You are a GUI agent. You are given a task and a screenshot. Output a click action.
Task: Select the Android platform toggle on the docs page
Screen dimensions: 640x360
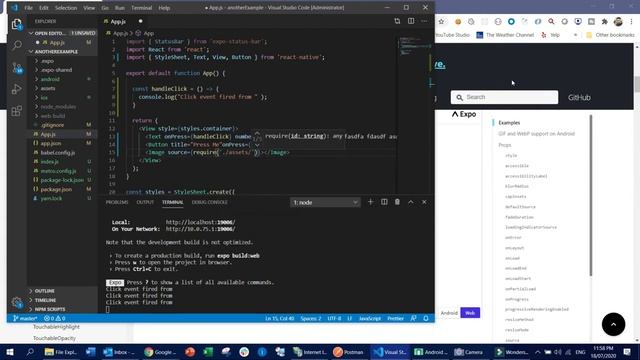tap(449, 313)
